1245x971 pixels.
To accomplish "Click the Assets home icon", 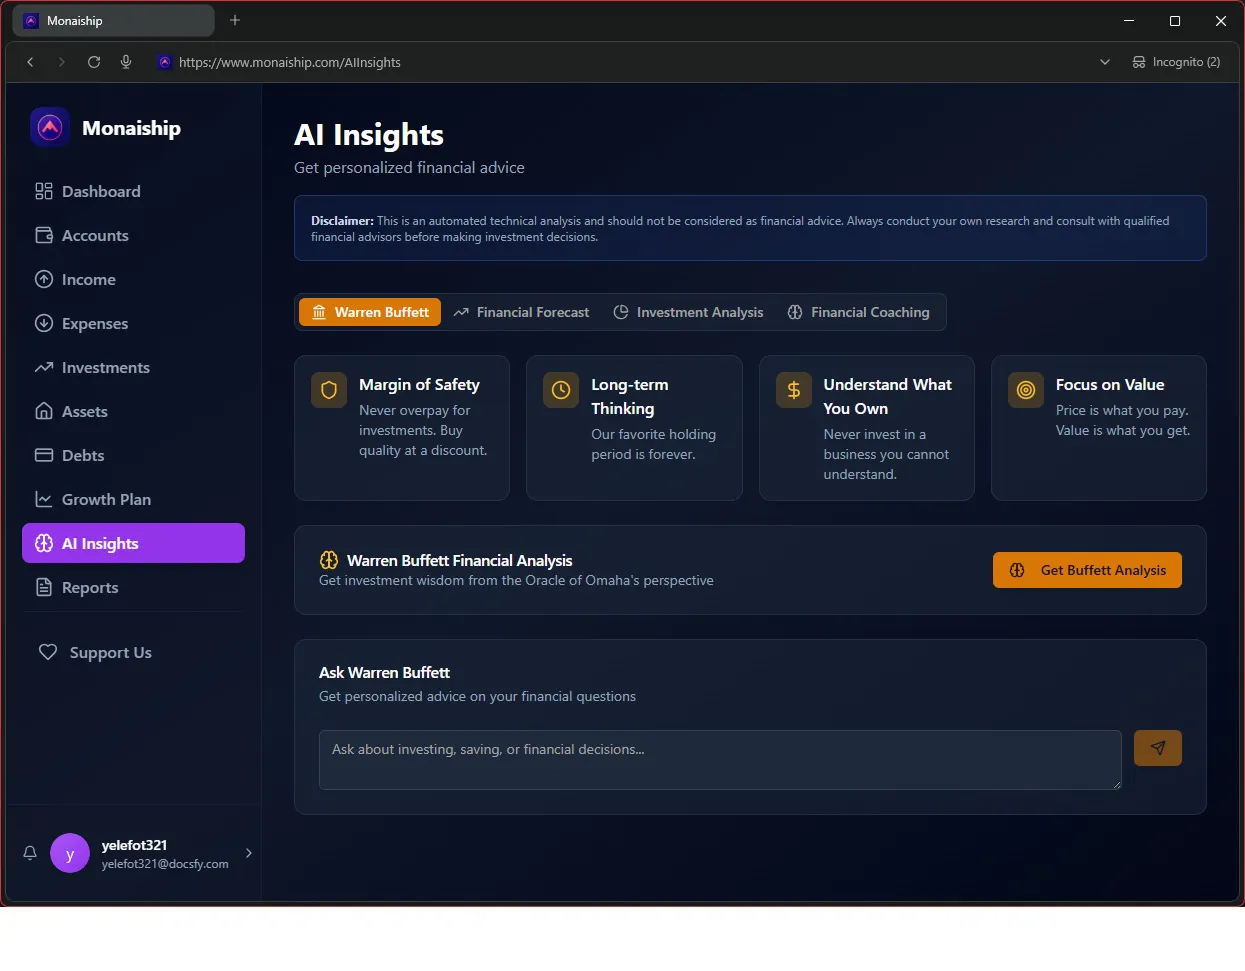I will (44, 411).
